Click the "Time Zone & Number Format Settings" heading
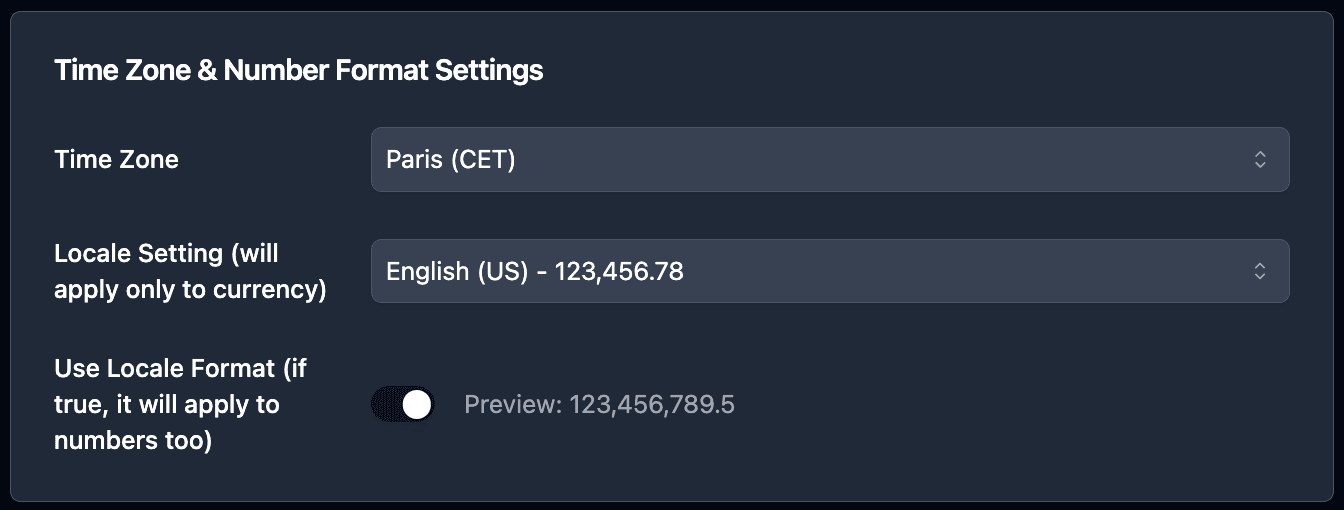This screenshot has height=510, width=1344. pos(298,71)
